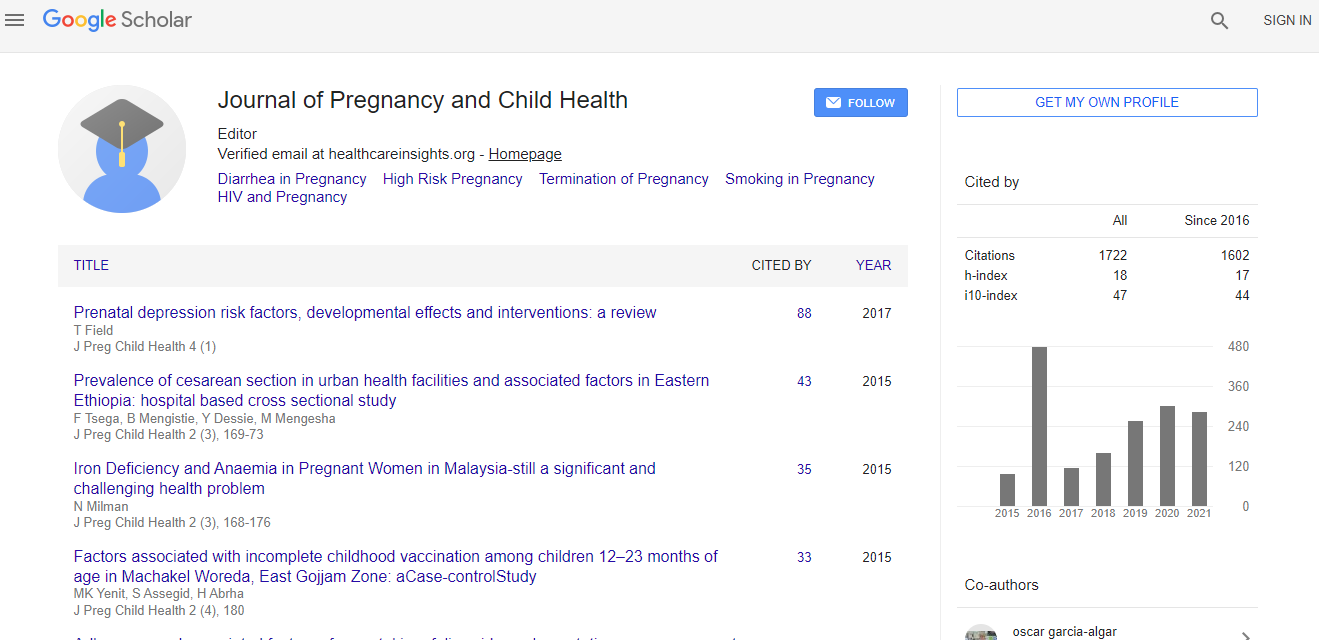View the 88 citations count link

click(804, 313)
